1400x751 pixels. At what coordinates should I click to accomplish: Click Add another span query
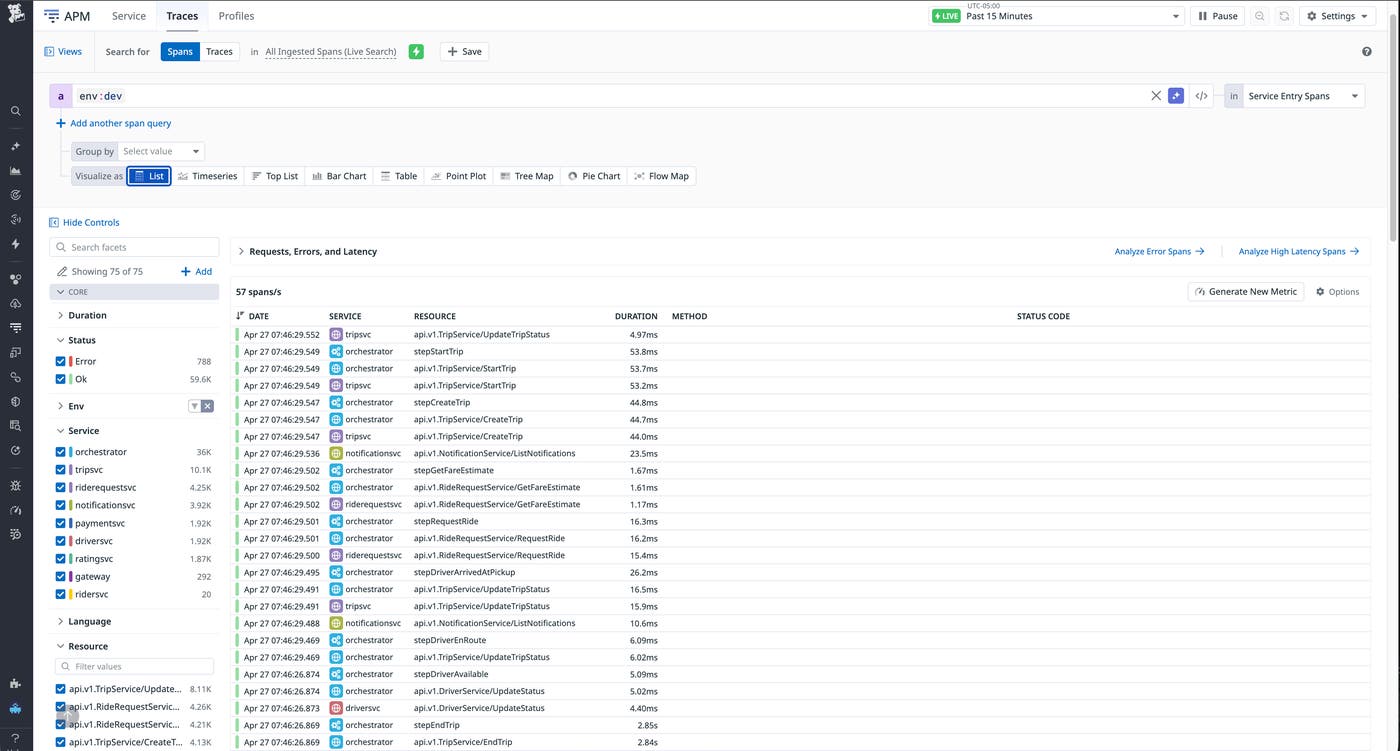(x=114, y=123)
